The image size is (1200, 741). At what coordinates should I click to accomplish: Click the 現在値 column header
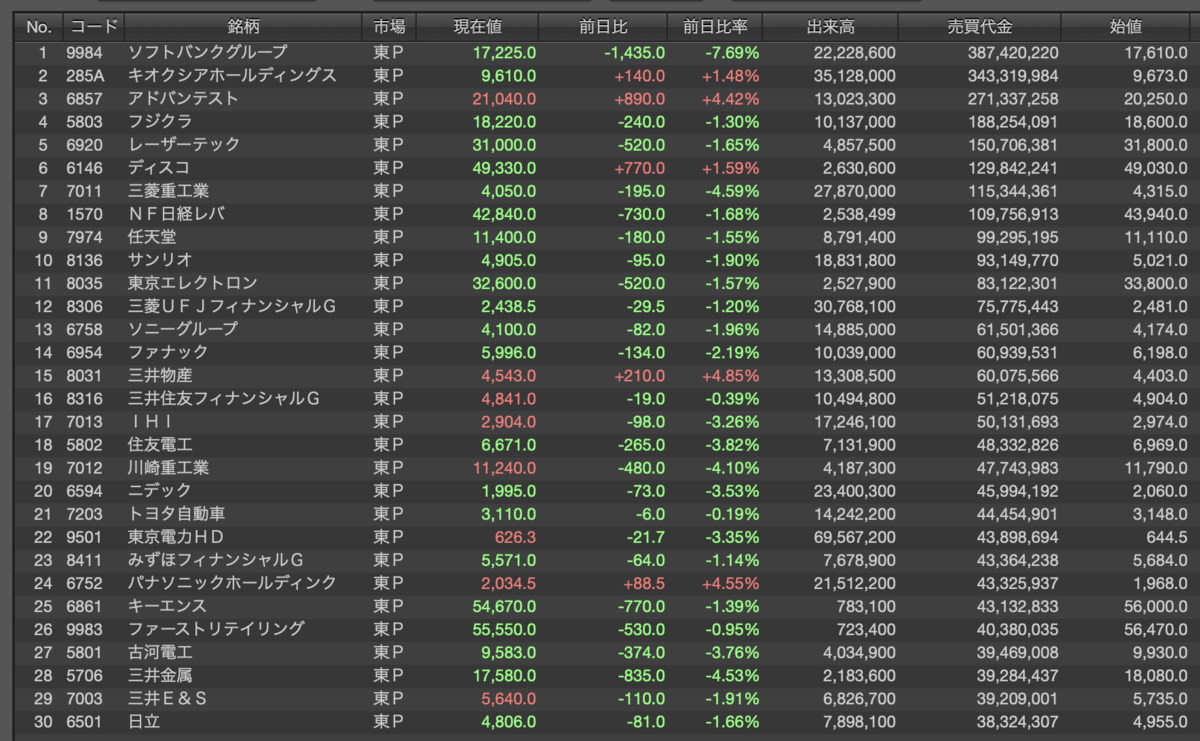(477, 27)
